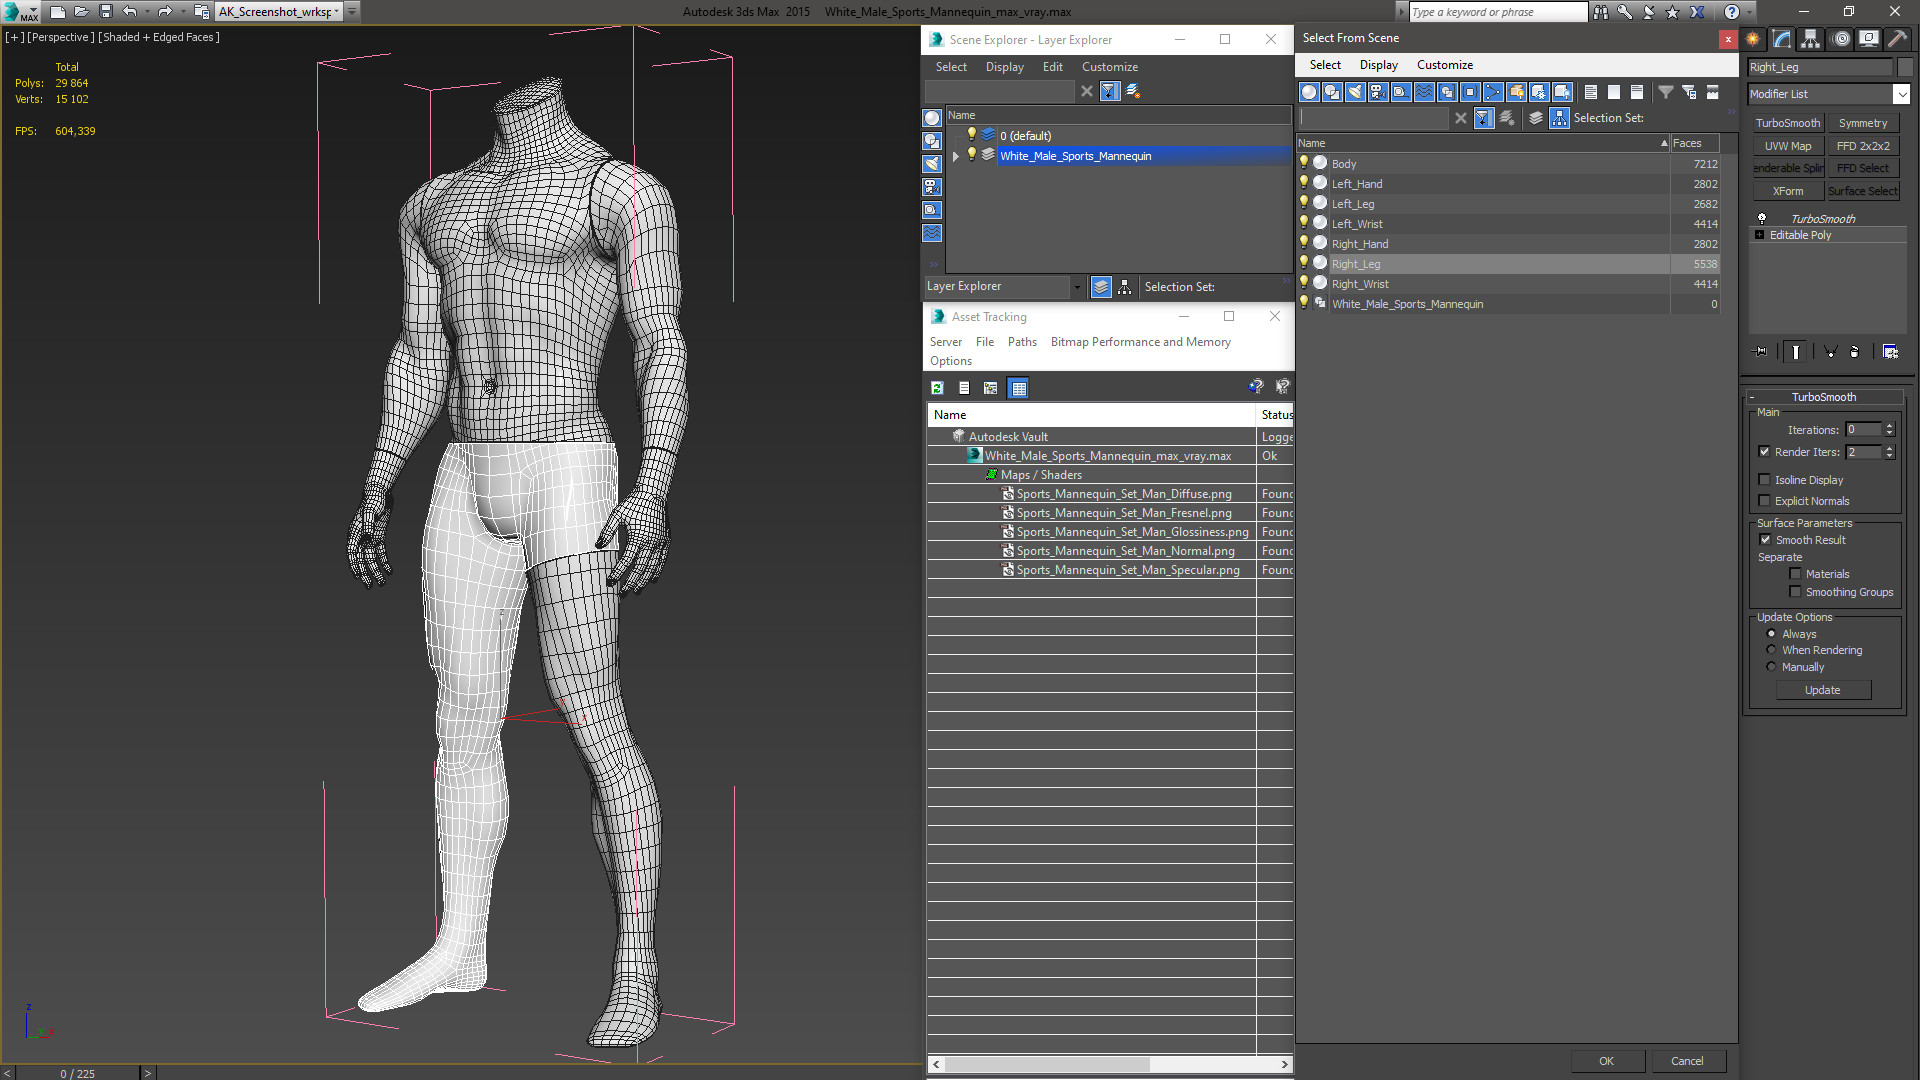Open Edit menu in Scene Explorer
1920x1080 pixels.
pyautogui.click(x=1052, y=67)
